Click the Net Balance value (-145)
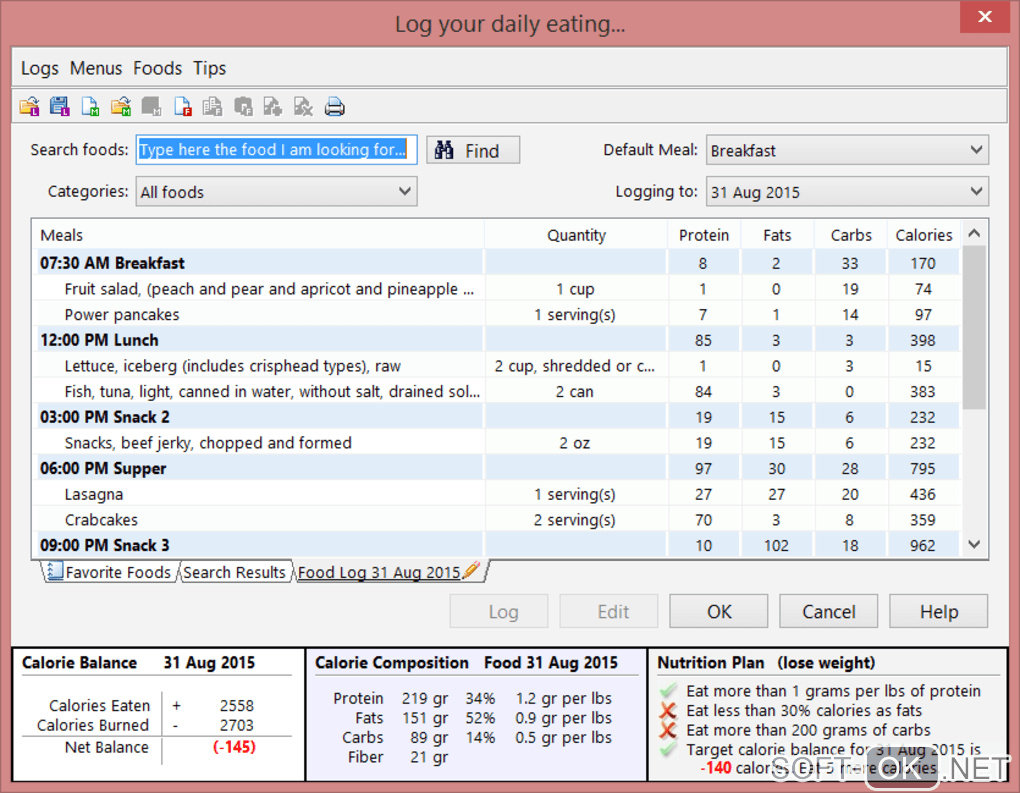The width and height of the screenshot is (1020, 793). pos(234,747)
